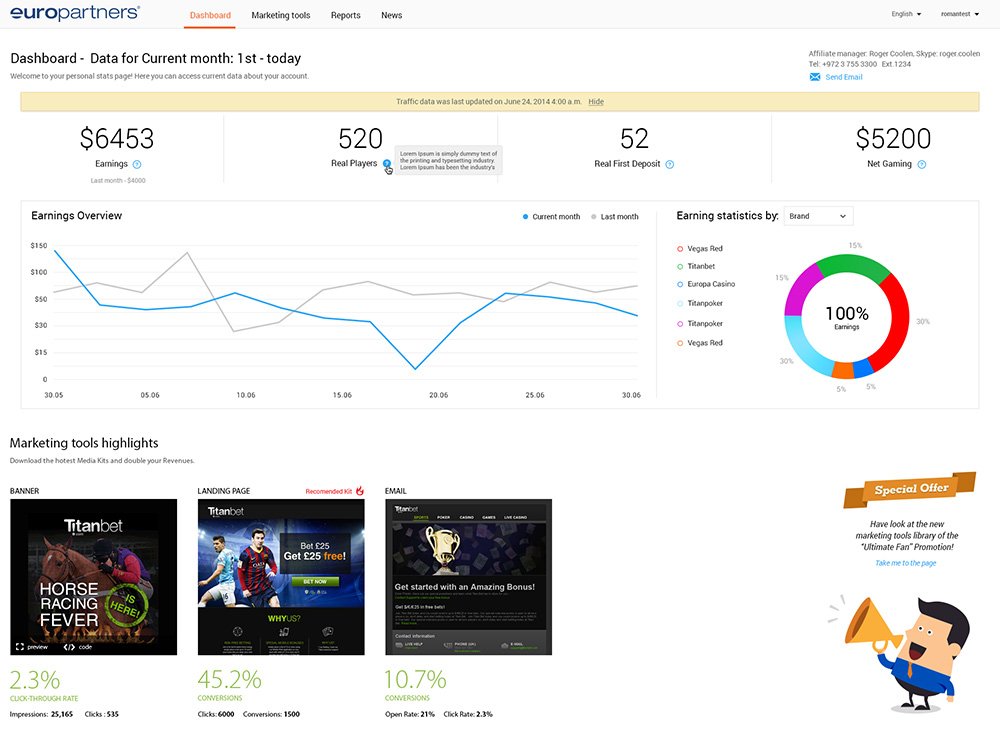The height and width of the screenshot is (737, 1000).
Task: Click the envelope icon beside Send Email
Action: 815,77
